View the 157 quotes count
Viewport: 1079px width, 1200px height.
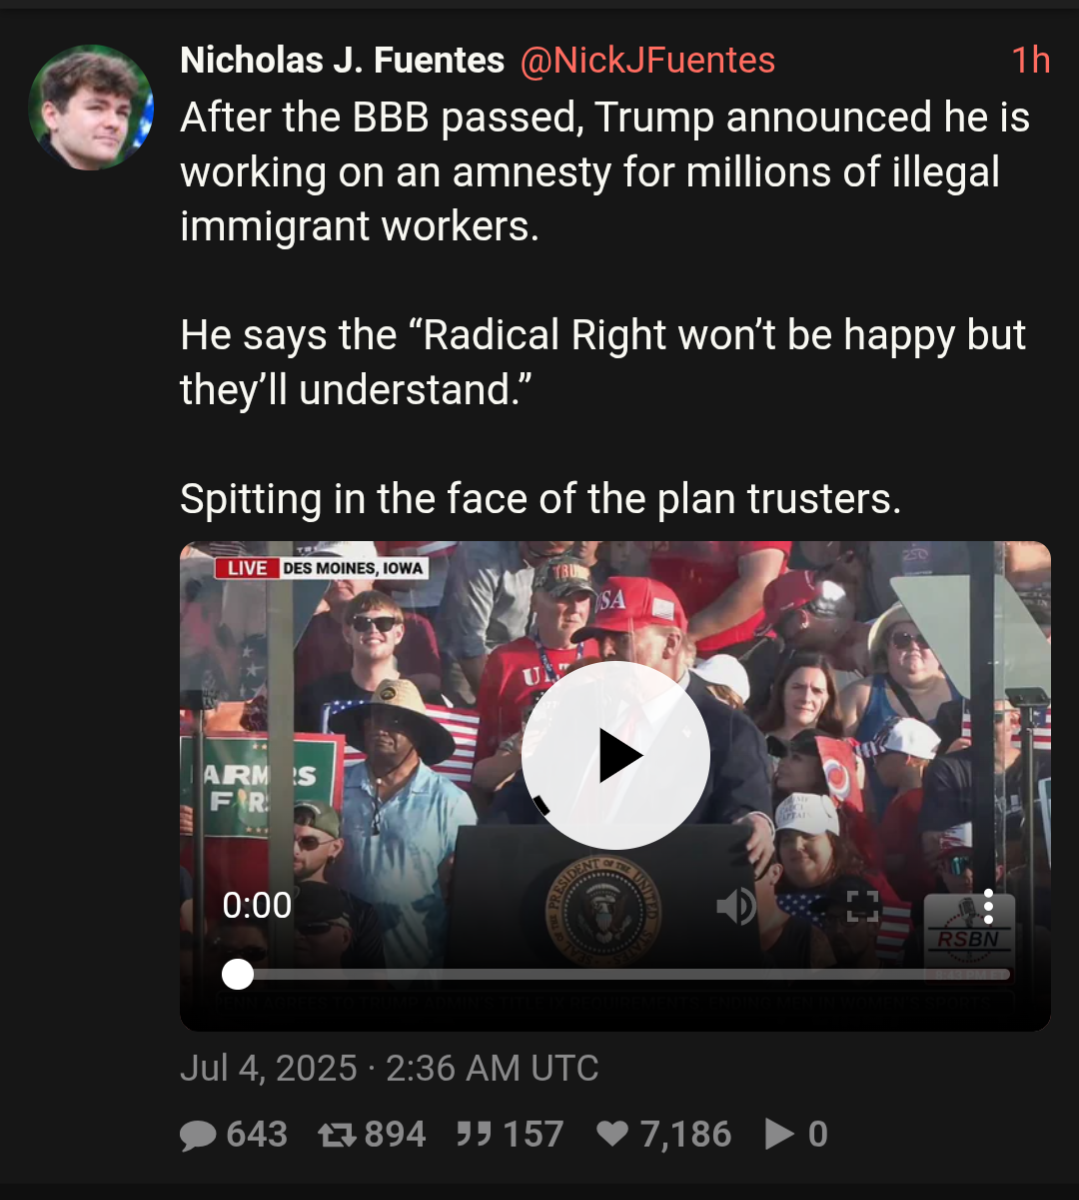tap(533, 1134)
